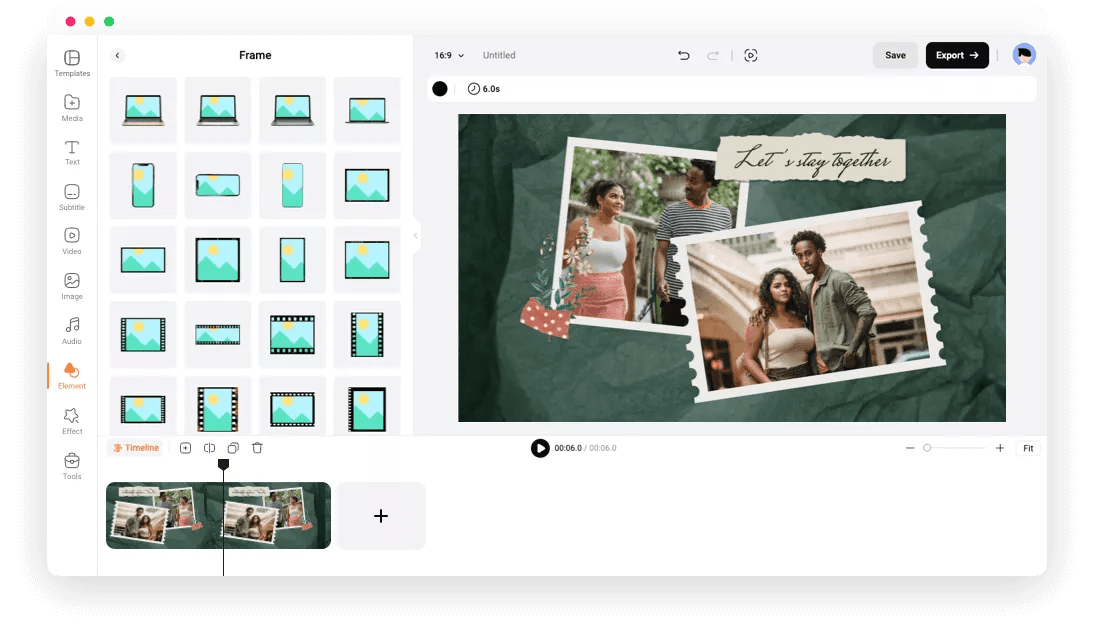Open the Audio library panel
This screenshot has height=635, width=1094.
click(x=71, y=331)
